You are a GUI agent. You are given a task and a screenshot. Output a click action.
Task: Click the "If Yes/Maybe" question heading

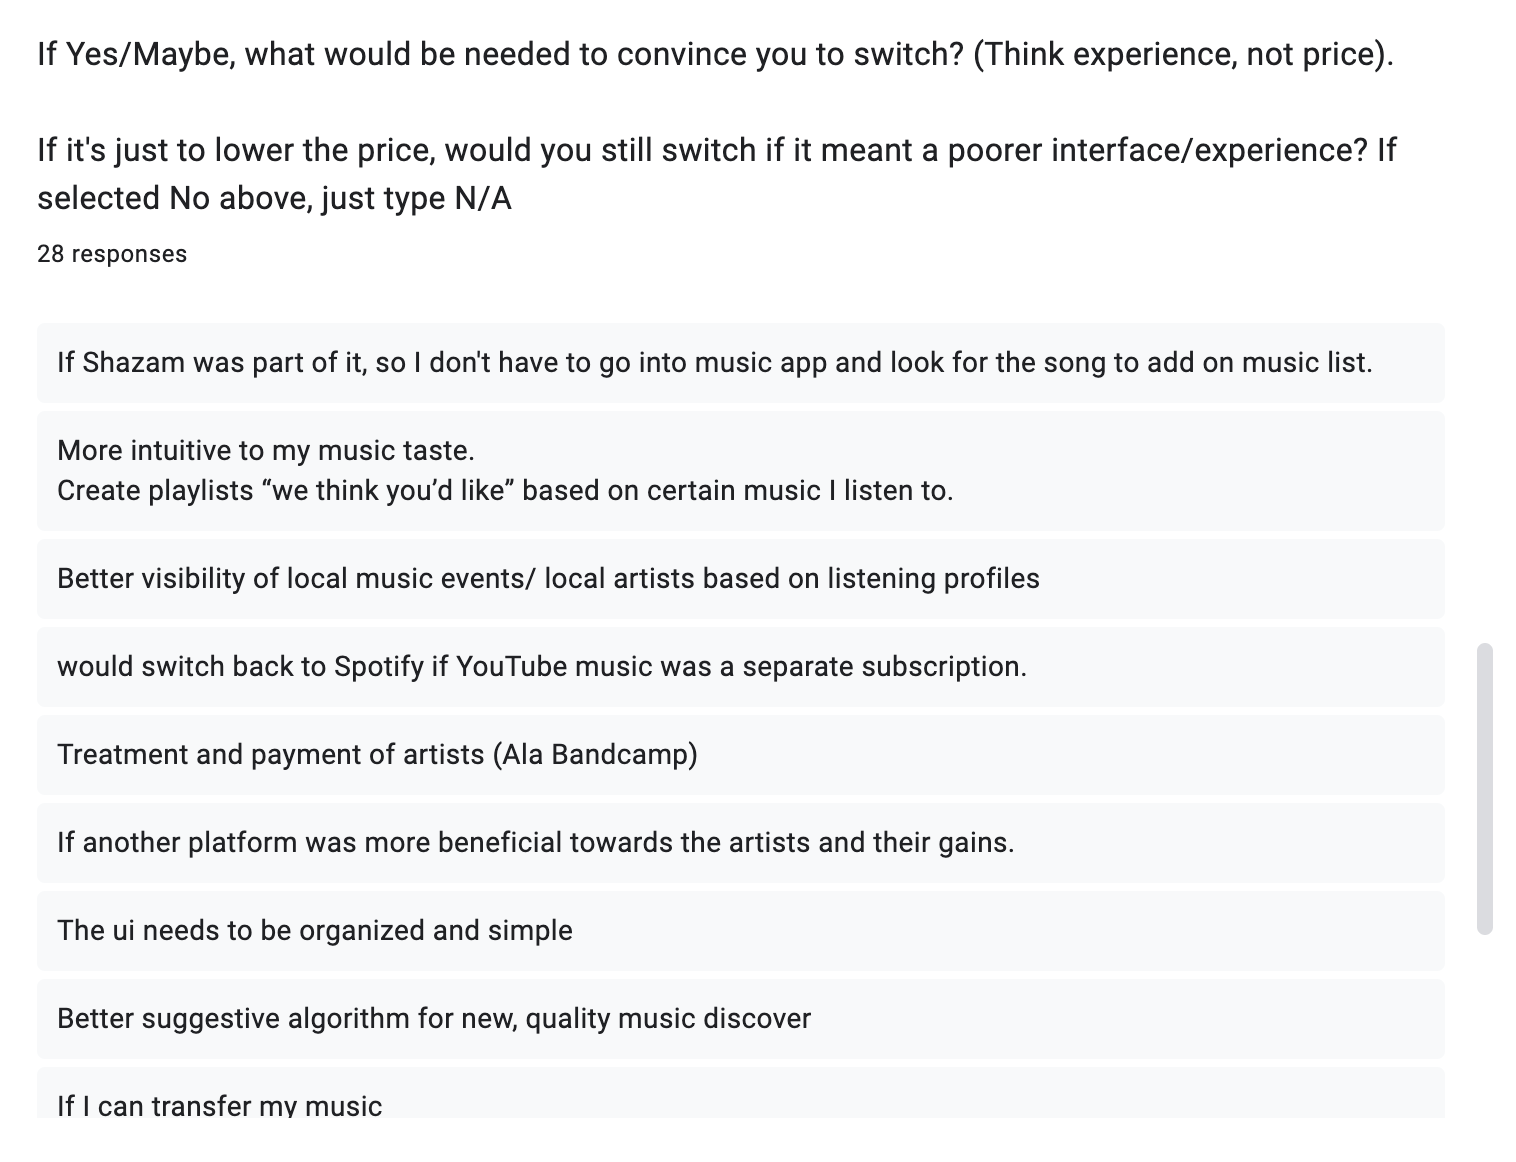(500, 54)
